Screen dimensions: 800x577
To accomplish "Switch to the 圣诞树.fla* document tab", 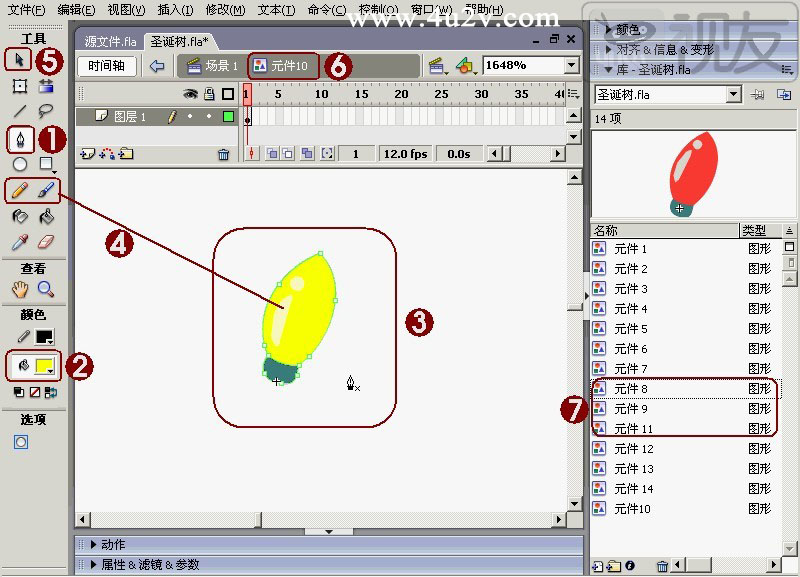I will tap(179, 41).
